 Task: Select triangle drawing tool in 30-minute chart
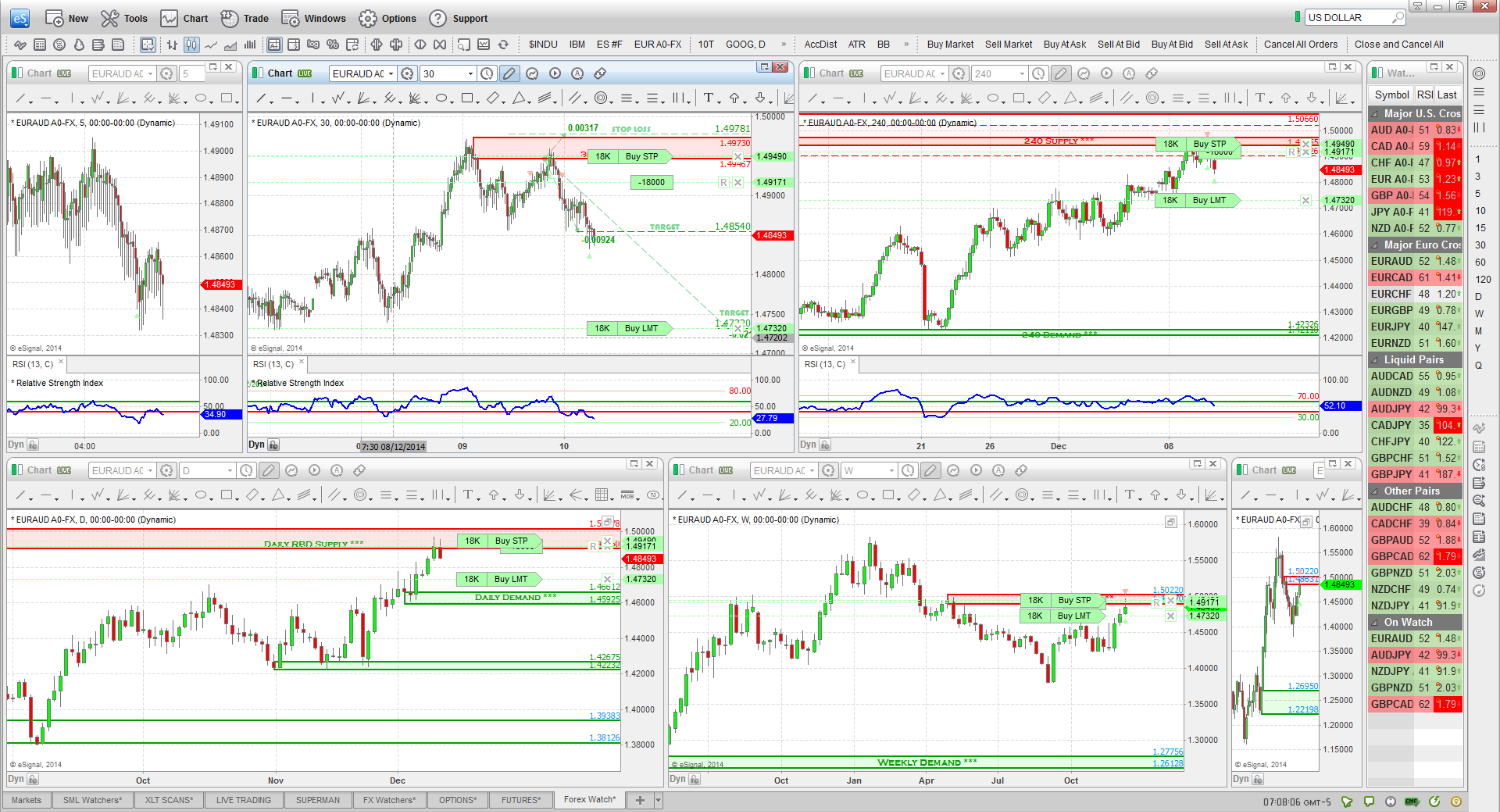tap(519, 97)
